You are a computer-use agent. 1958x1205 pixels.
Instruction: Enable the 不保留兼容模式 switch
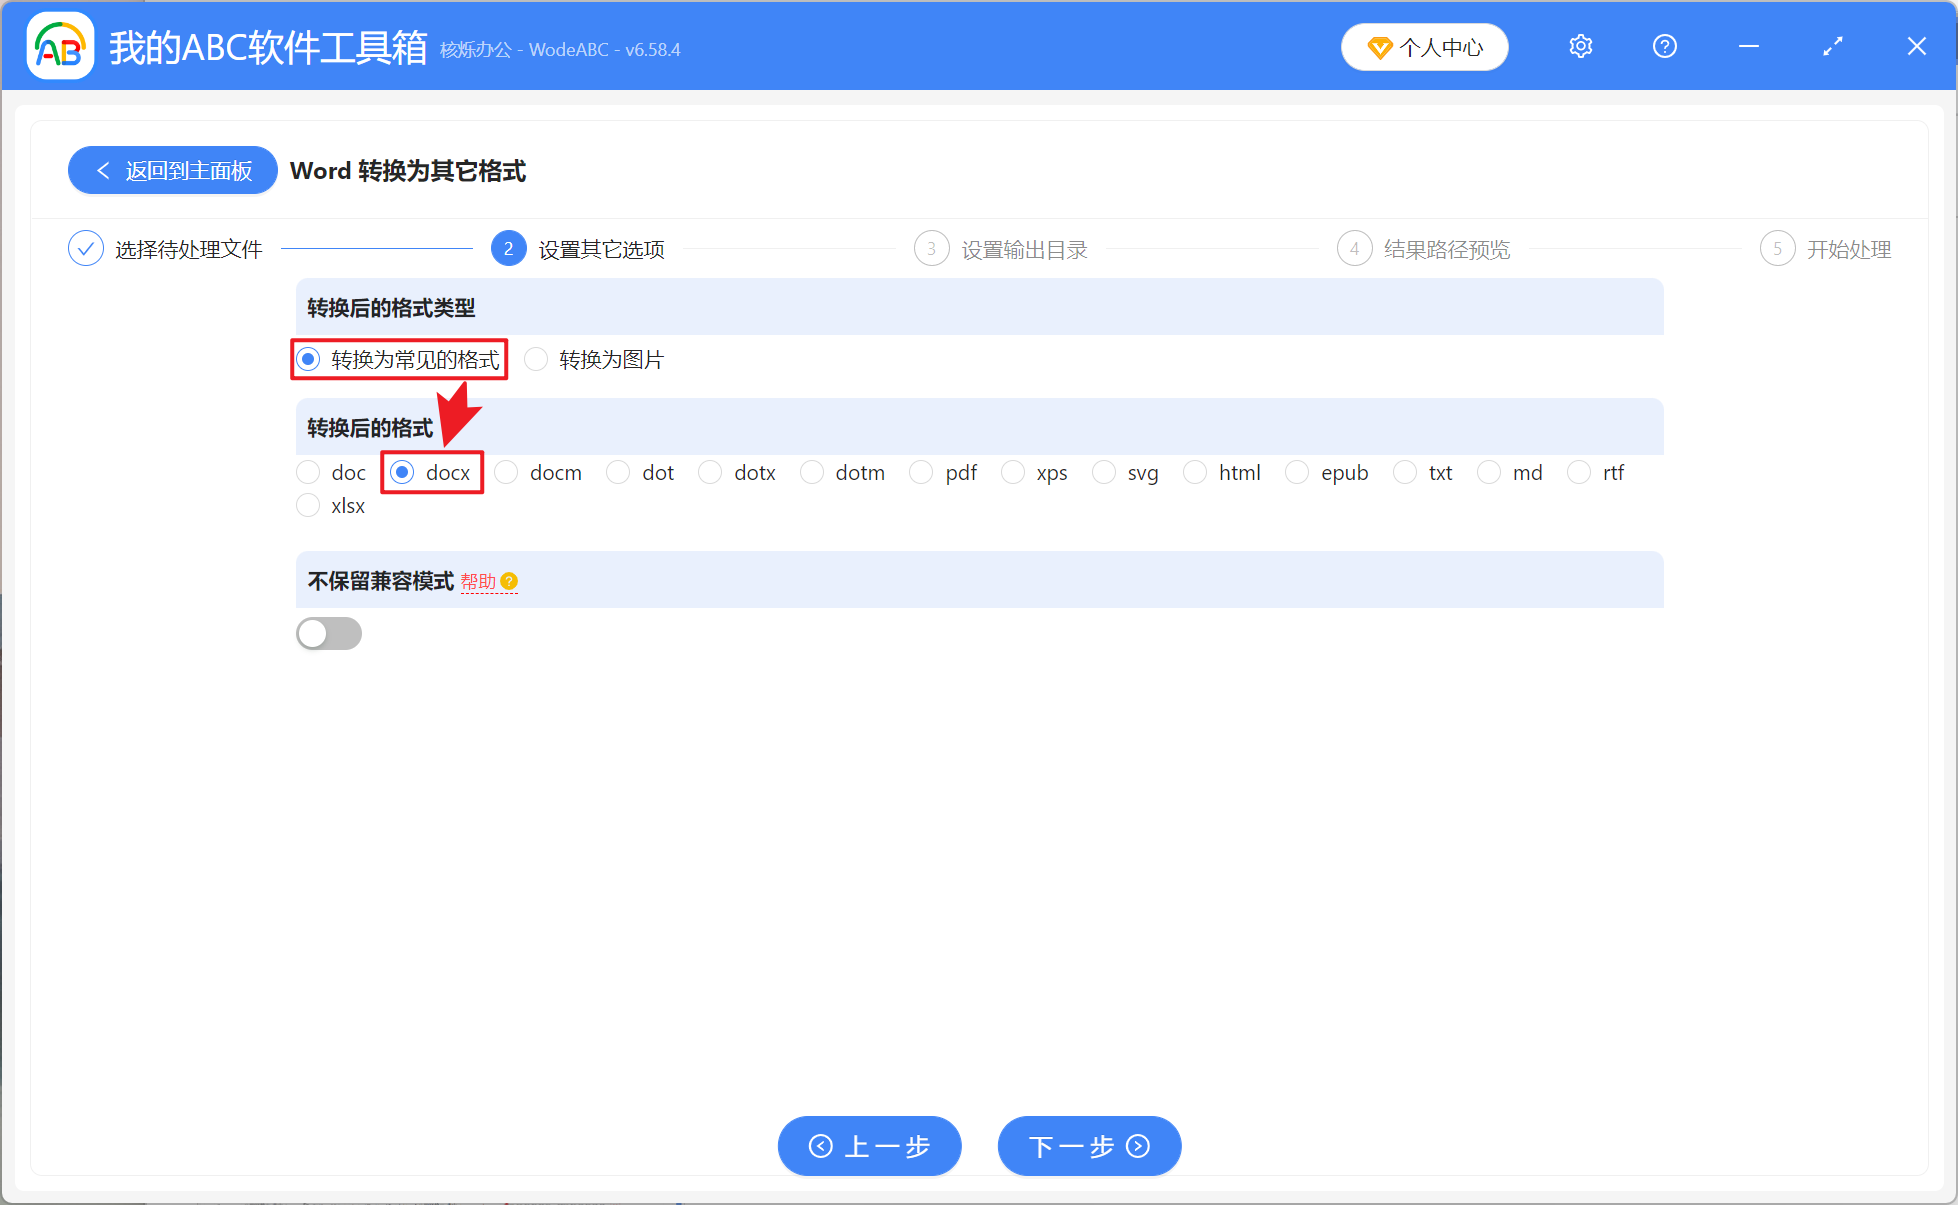point(329,633)
